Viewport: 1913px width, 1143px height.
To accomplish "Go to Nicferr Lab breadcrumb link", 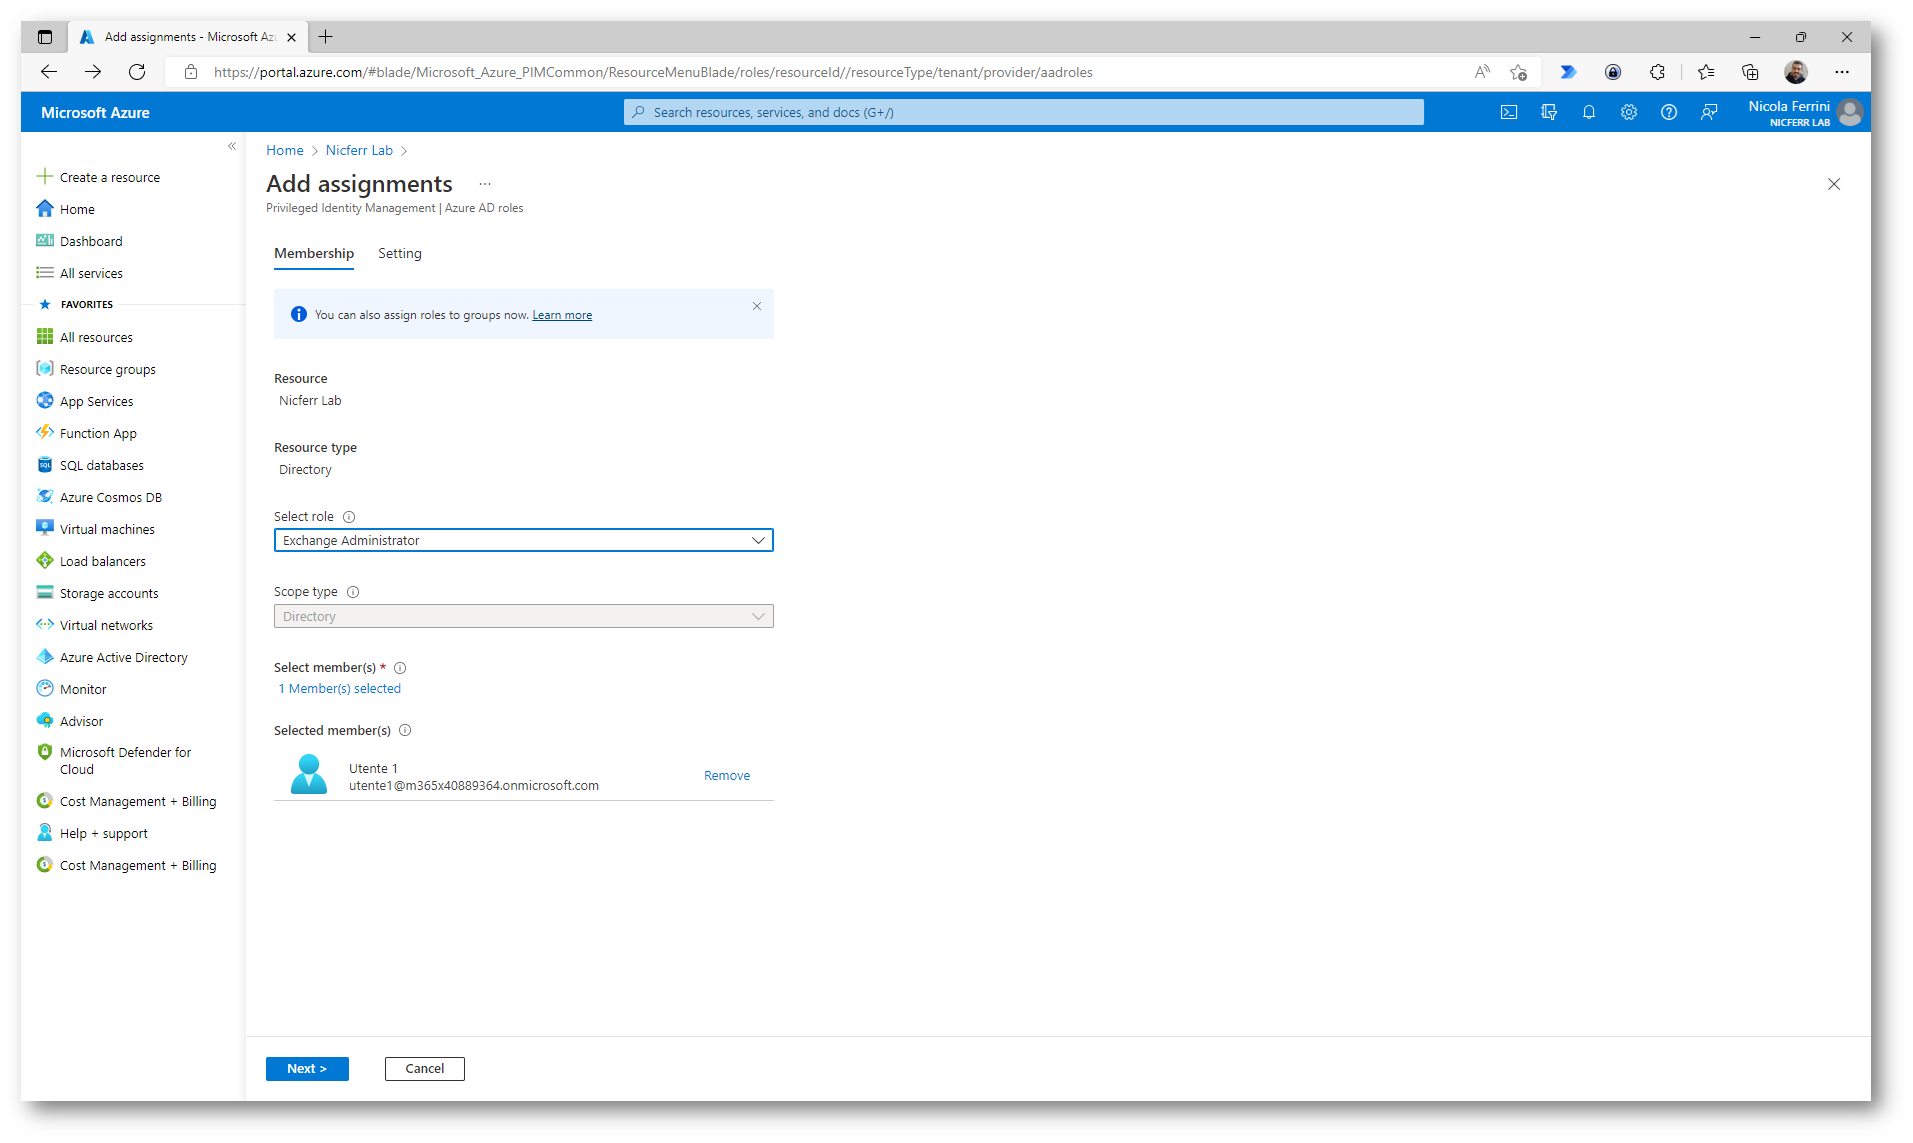I will click(359, 151).
